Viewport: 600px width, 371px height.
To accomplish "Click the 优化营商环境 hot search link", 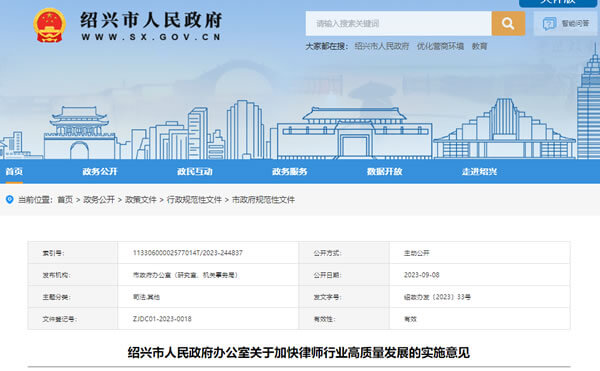I will tap(440, 46).
